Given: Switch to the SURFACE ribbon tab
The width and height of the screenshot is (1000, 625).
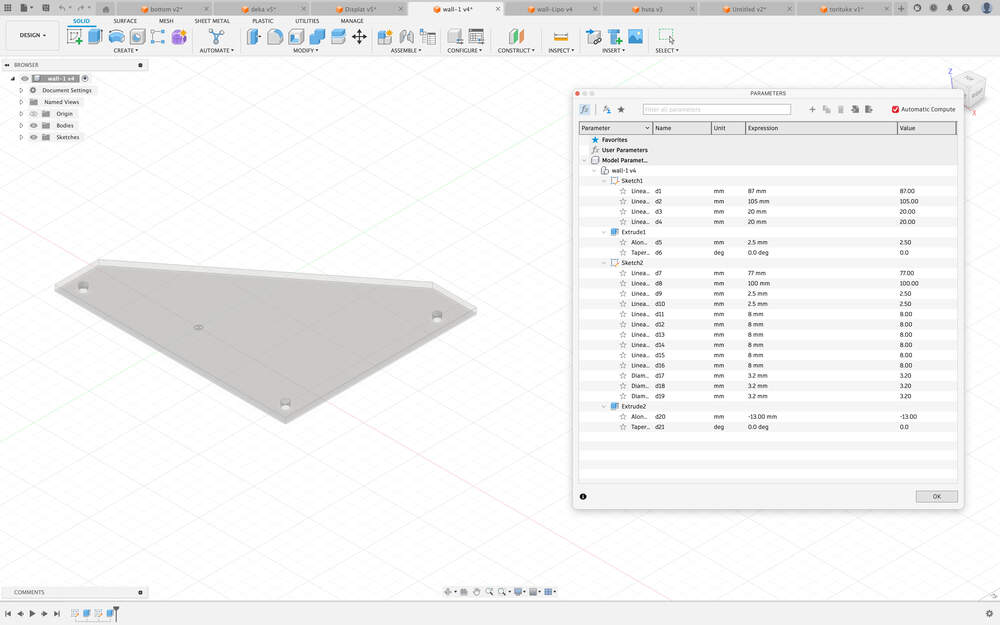Looking at the screenshot, I should click(125, 21).
